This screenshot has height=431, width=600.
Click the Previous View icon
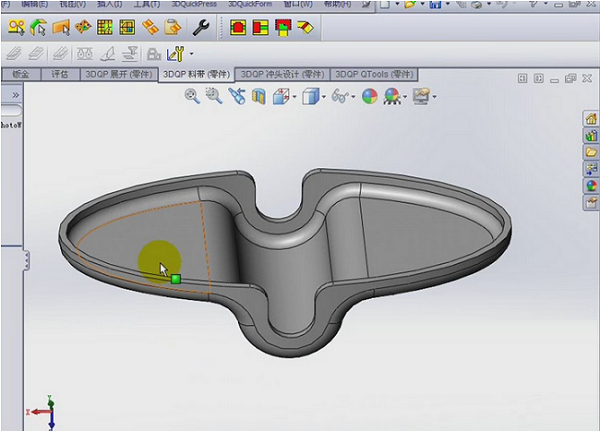pyautogui.click(x=237, y=96)
